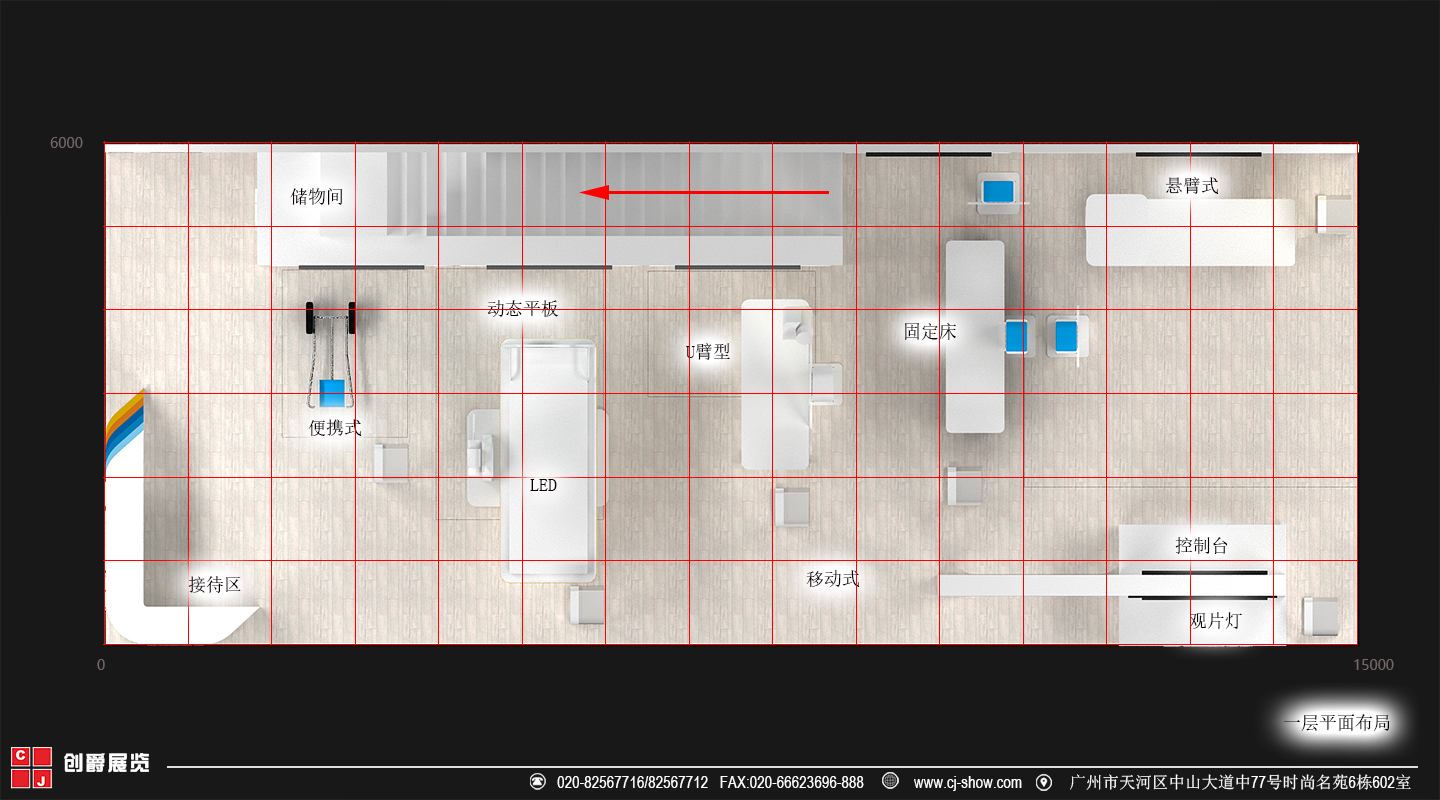This screenshot has width=1440, height=800.
Task: Click the LED label on the bed
Action: tap(543, 485)
